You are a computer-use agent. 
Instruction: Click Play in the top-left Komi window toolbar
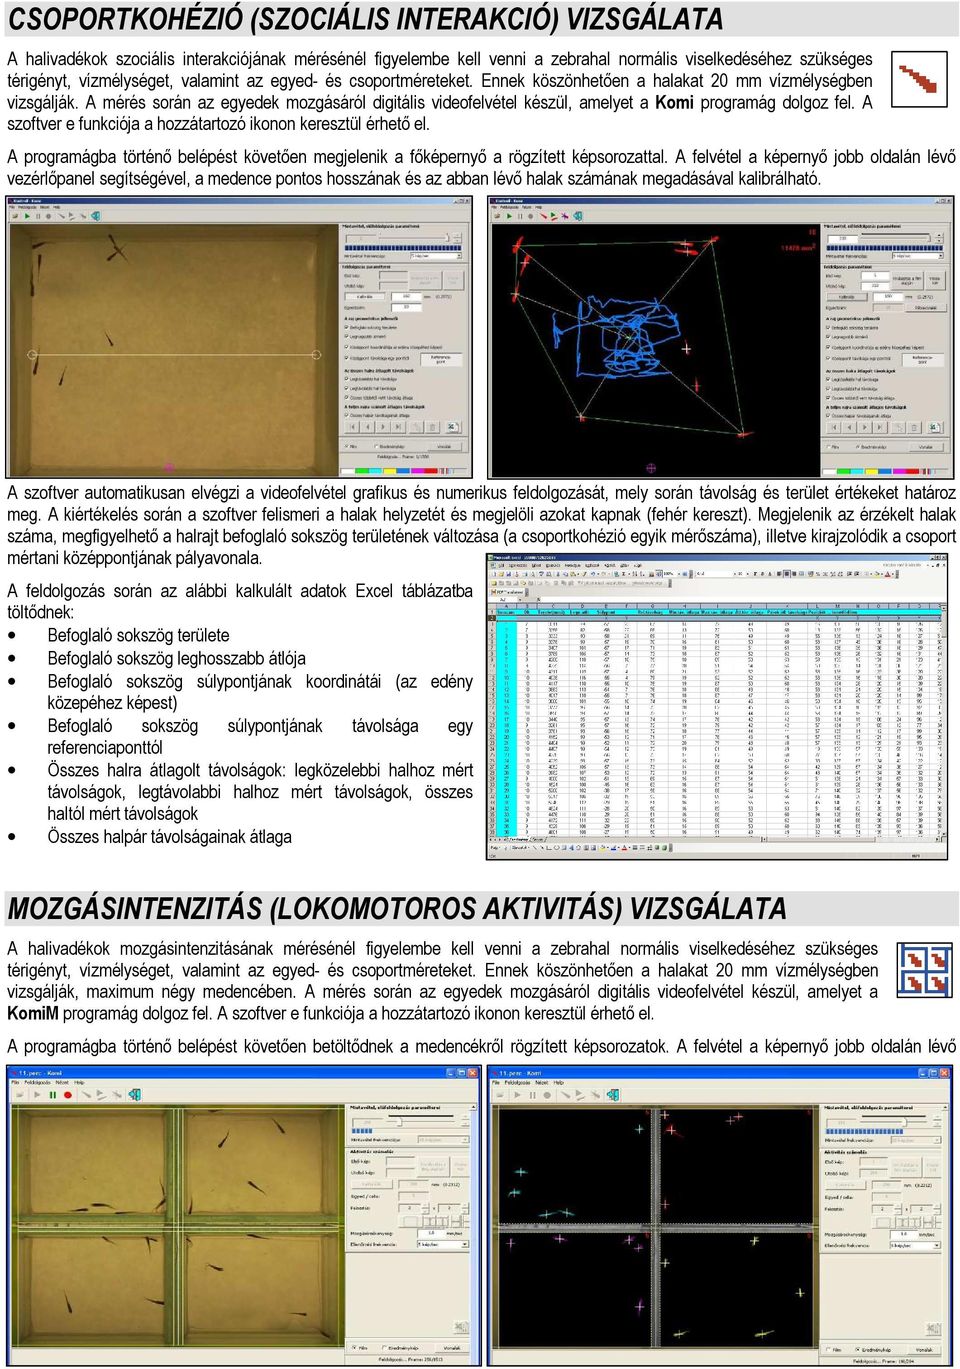27,216
